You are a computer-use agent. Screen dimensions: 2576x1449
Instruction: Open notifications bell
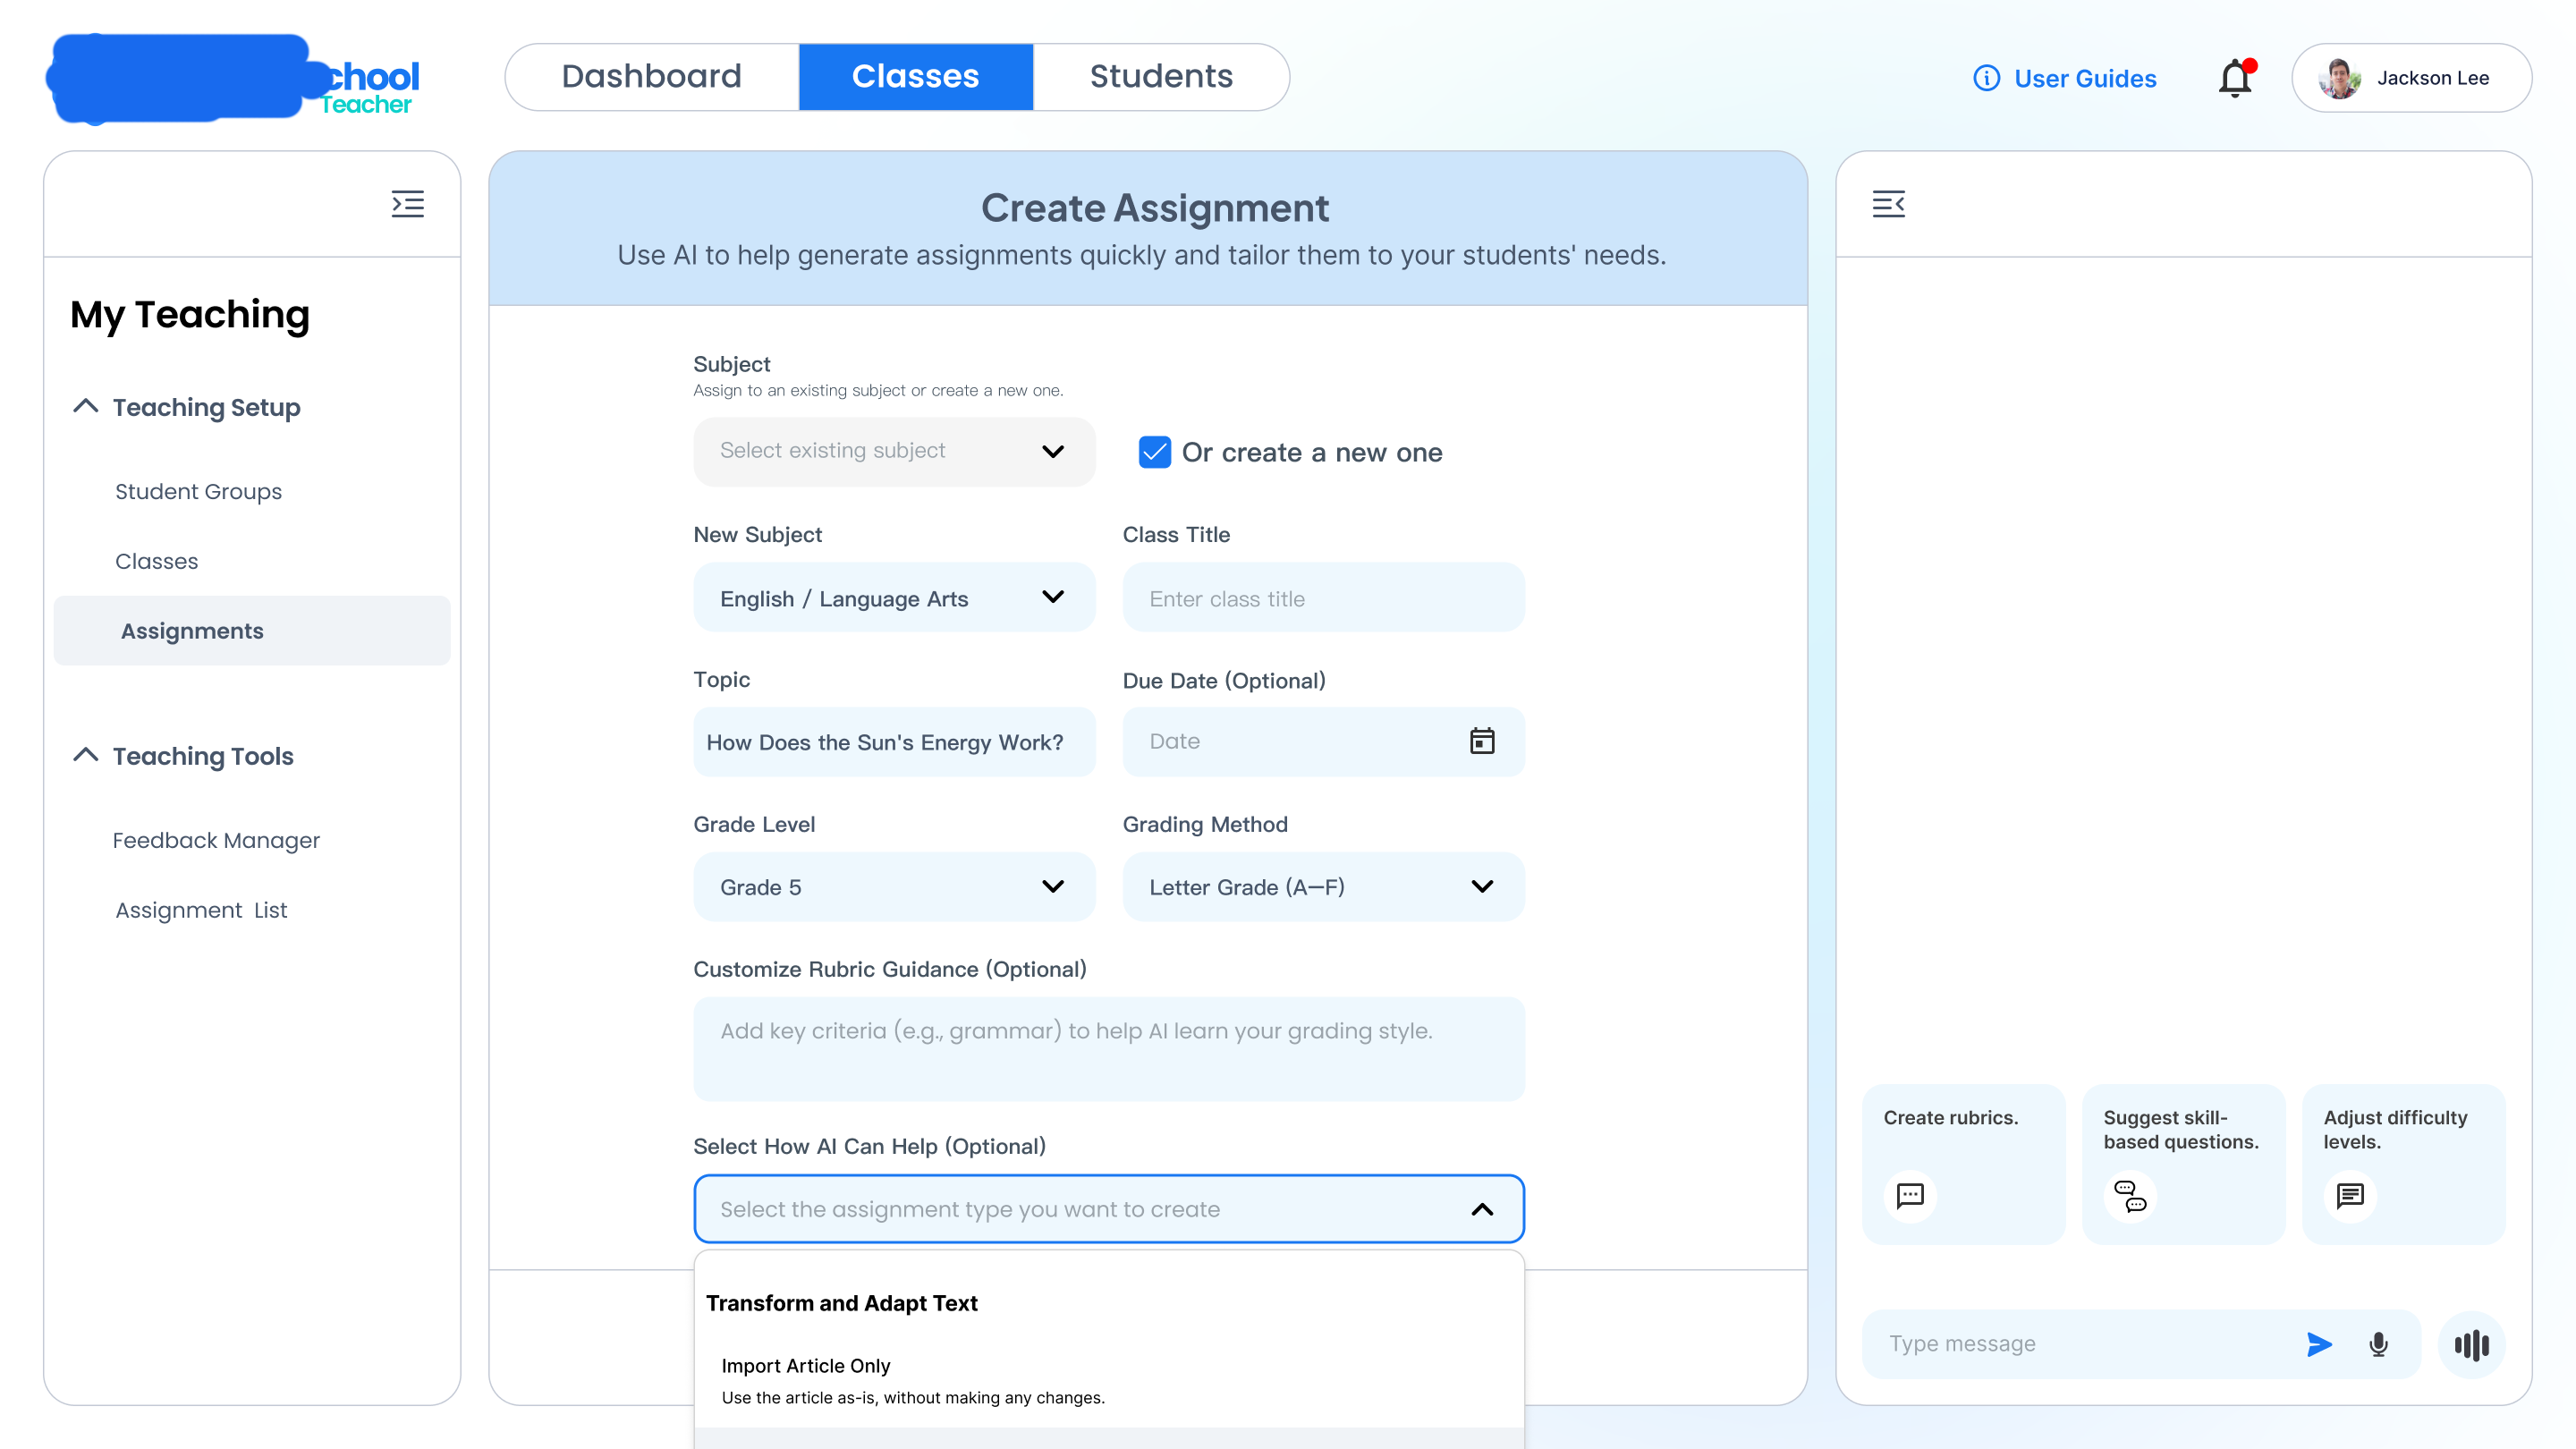[x=2236, y=77]
